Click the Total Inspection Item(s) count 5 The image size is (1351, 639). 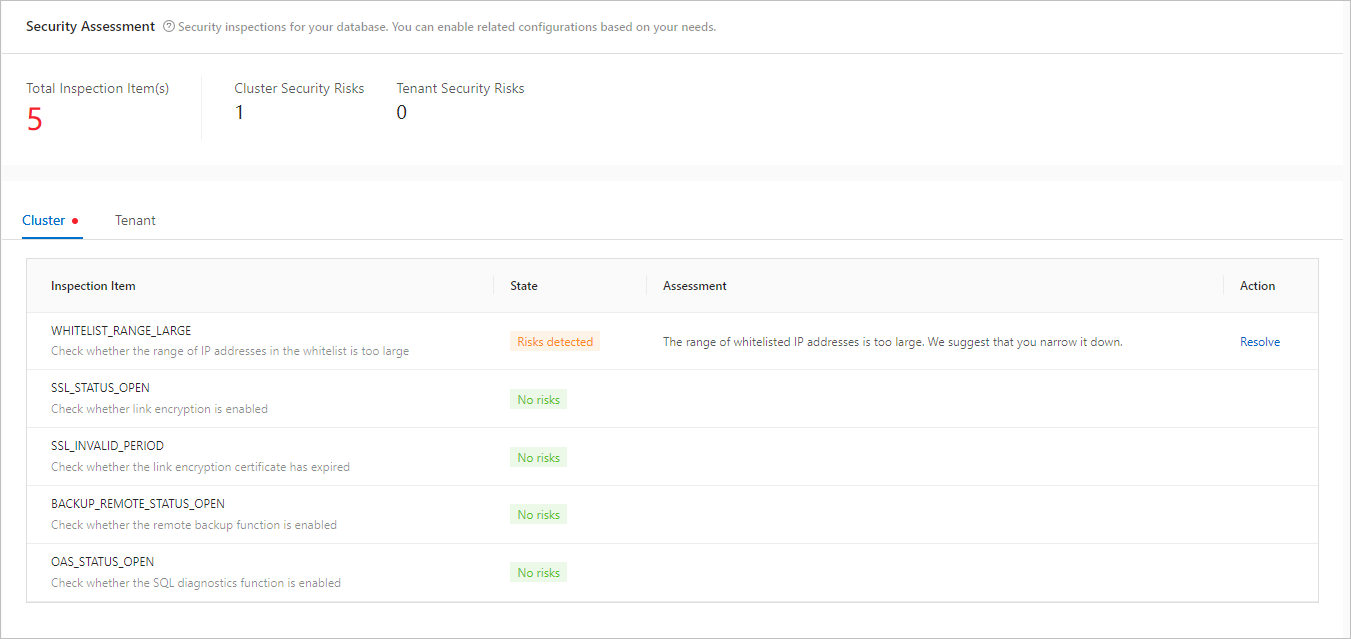pos(35,120)
